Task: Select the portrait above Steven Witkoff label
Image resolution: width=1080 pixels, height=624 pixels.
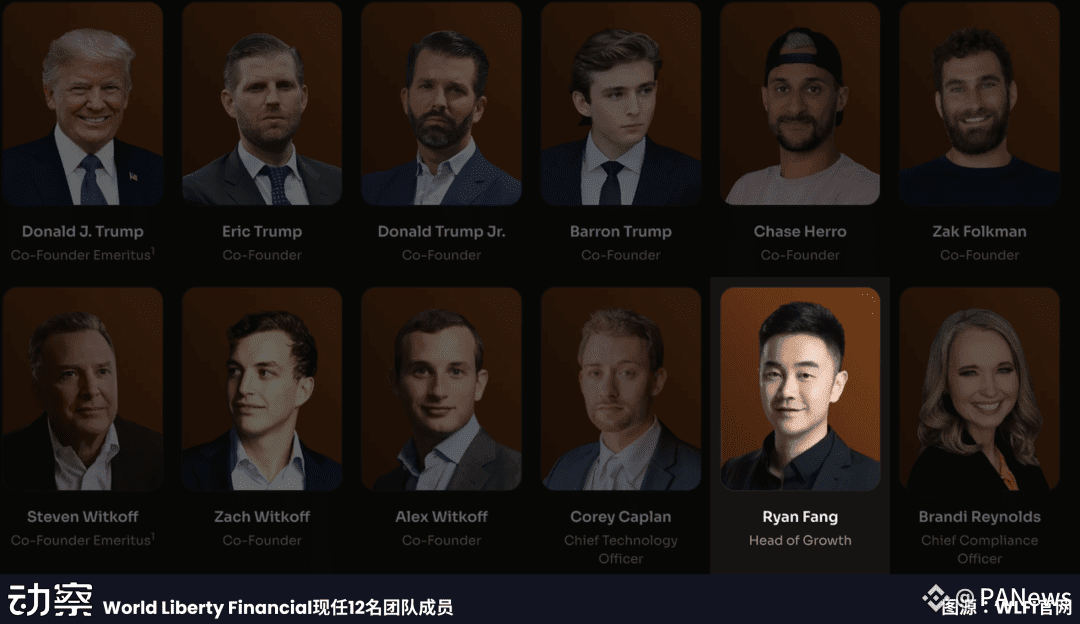Action: pyautogui.click(x=83, y=388)
